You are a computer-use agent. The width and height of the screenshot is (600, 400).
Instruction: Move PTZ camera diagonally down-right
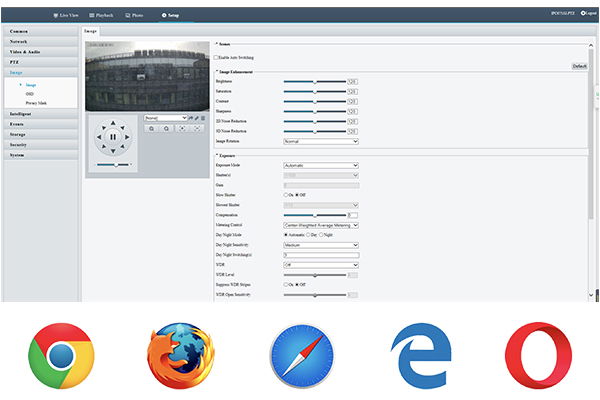pos(122,146)
